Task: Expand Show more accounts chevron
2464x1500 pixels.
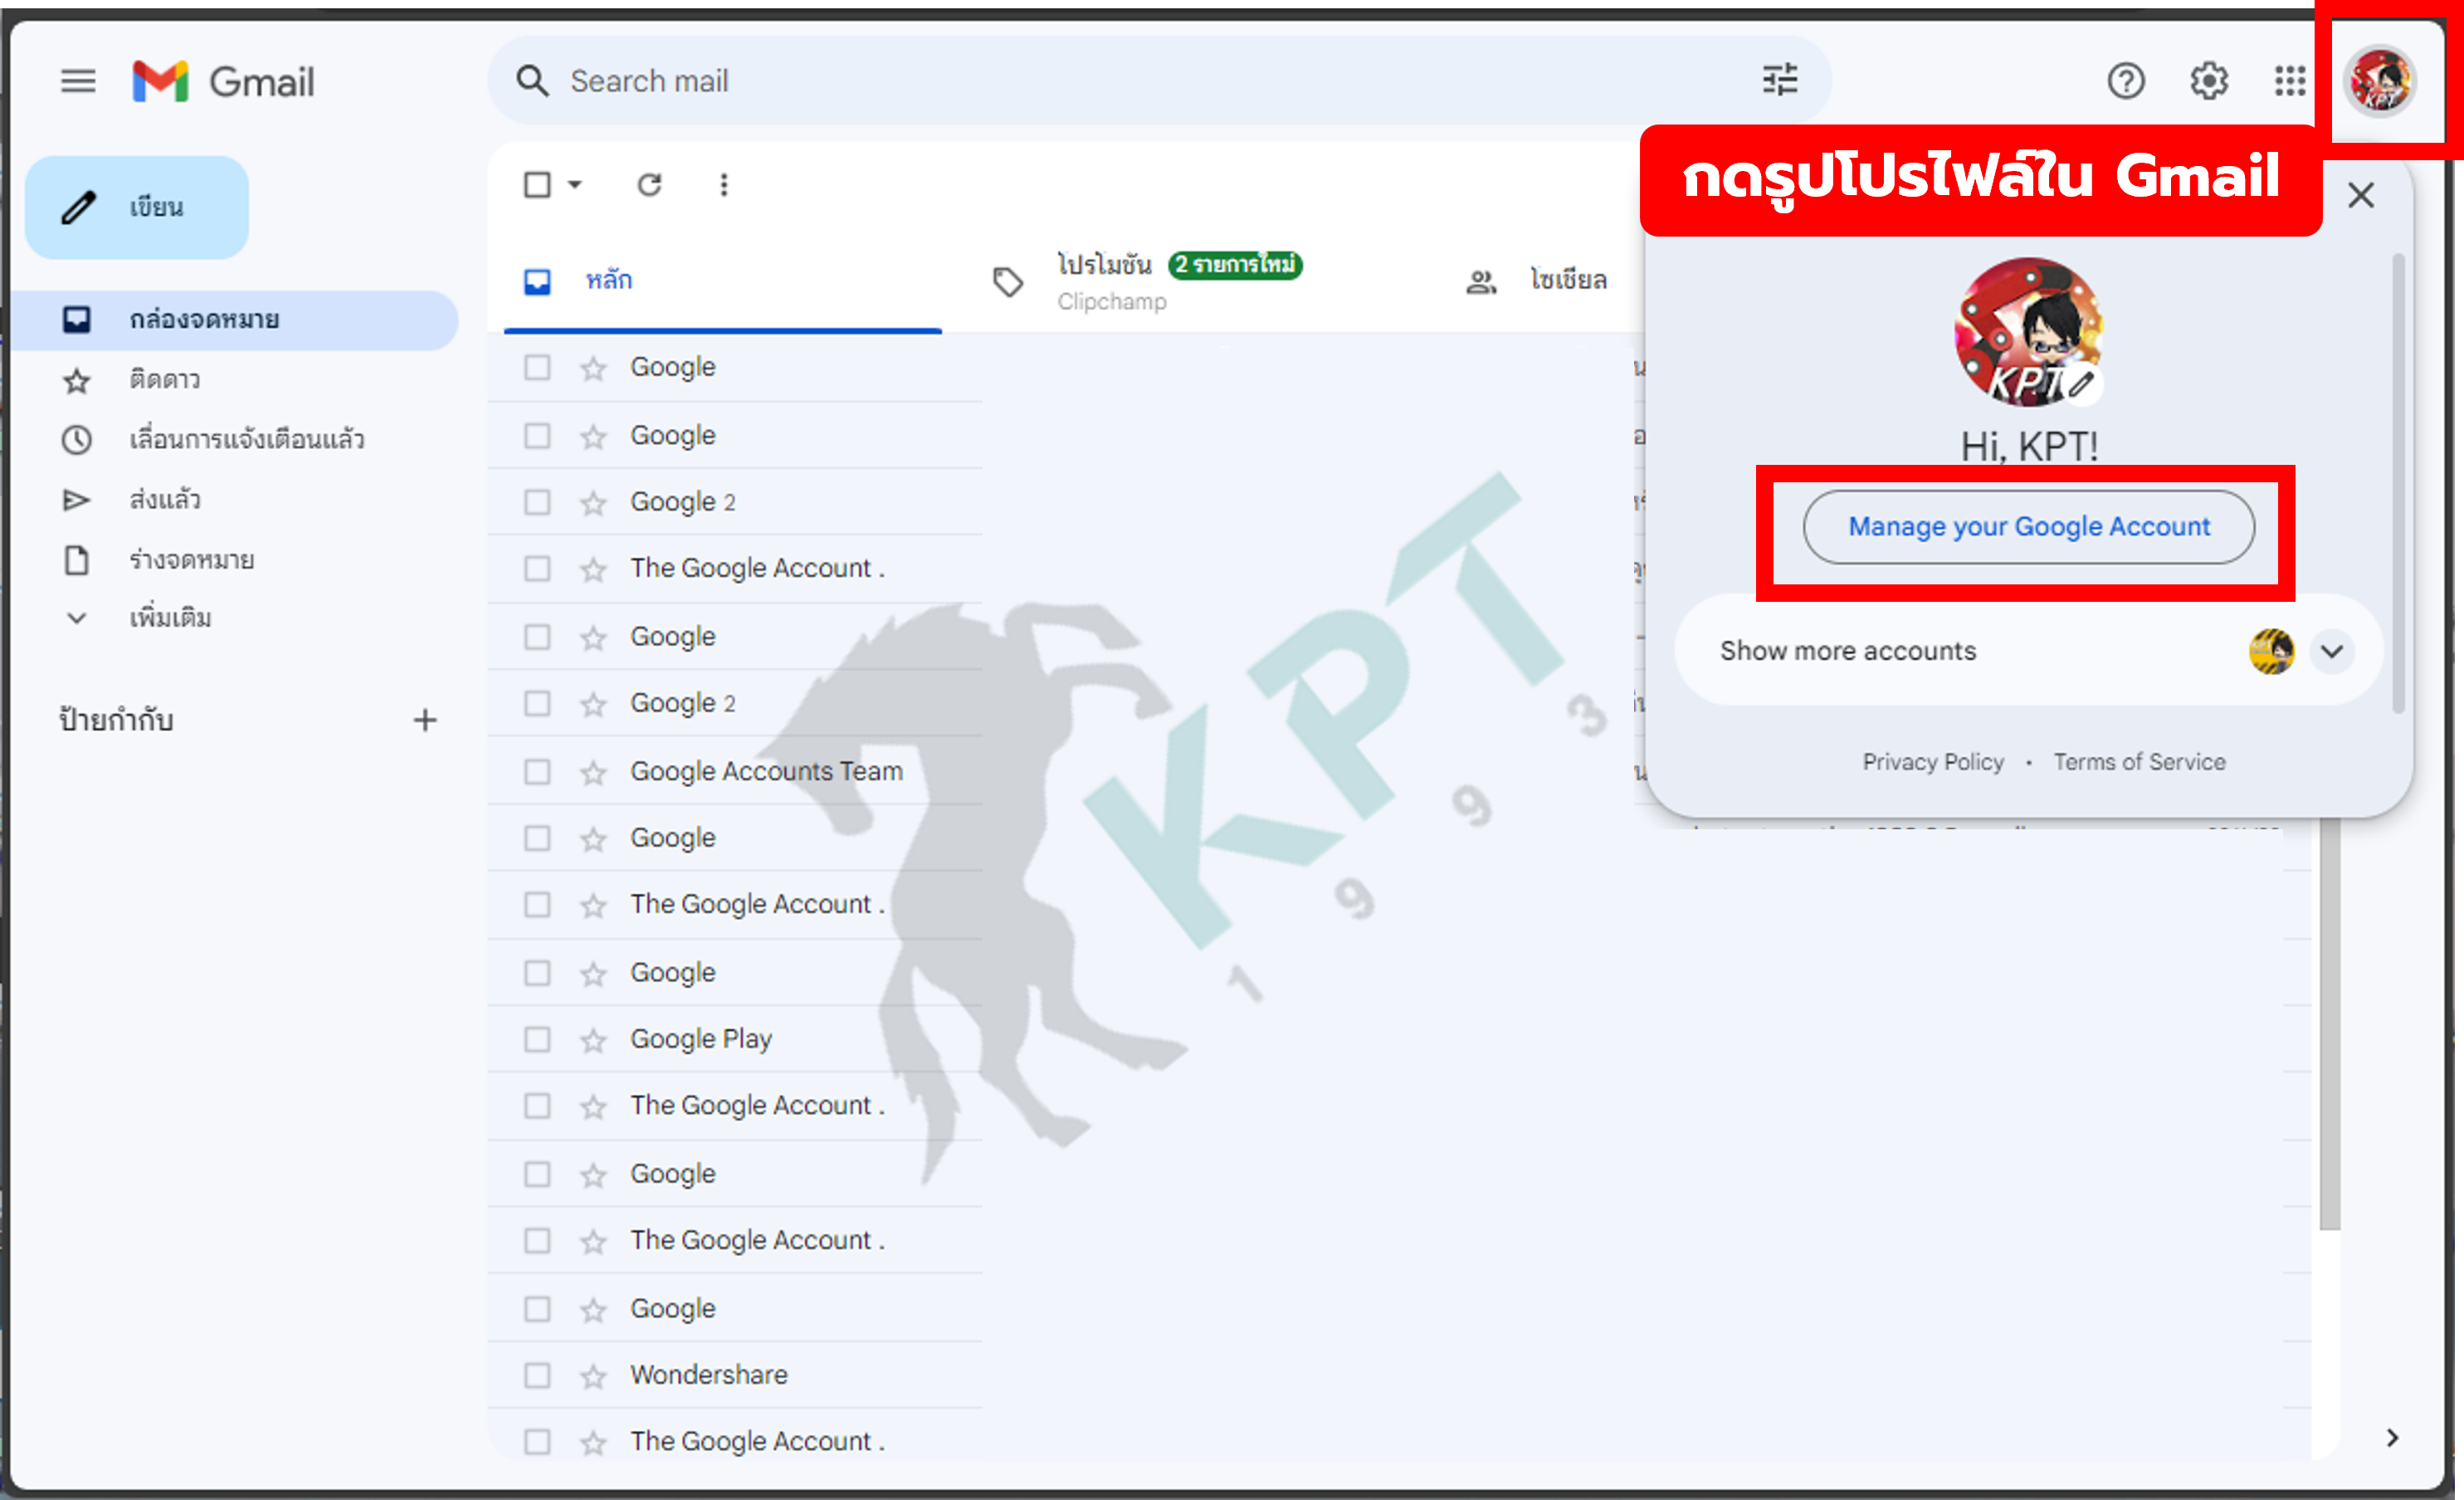Action: pos(2332,652)
